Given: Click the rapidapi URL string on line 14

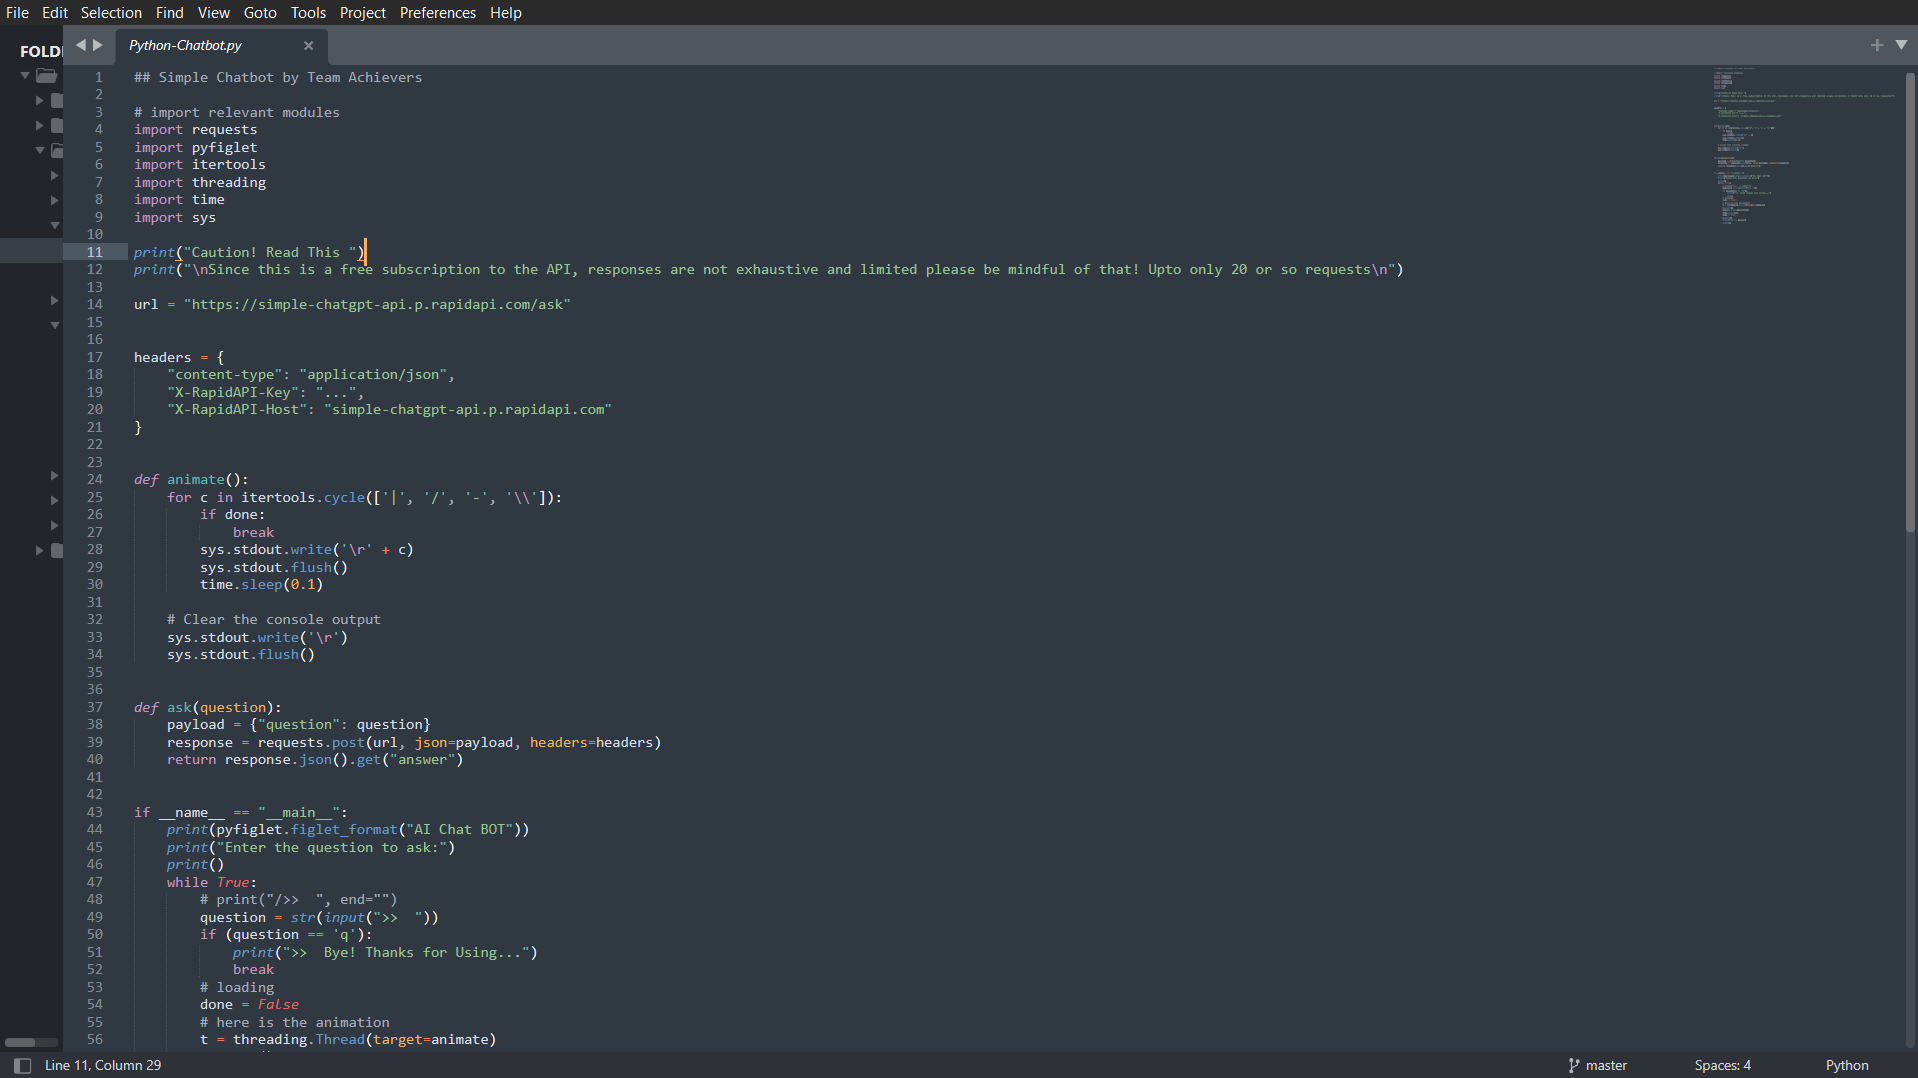Looking at the screenshot, I should pos(377,304).
